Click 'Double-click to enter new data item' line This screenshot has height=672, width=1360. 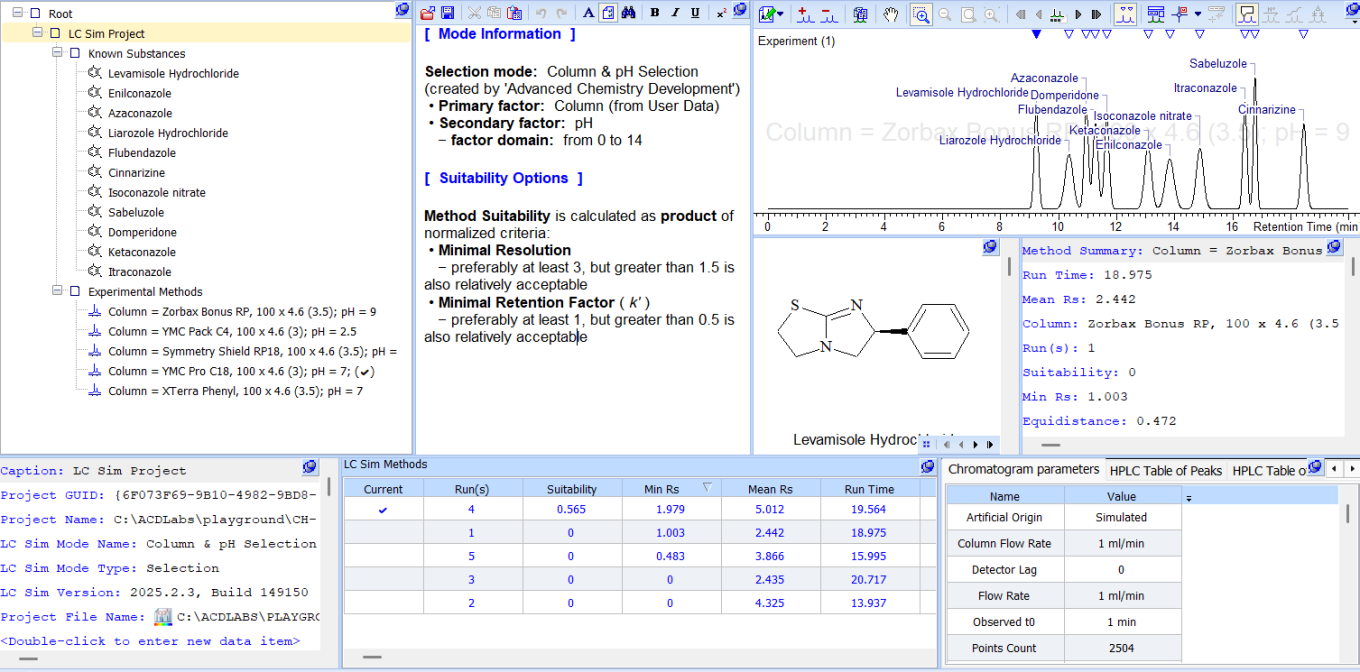[150, 641]
